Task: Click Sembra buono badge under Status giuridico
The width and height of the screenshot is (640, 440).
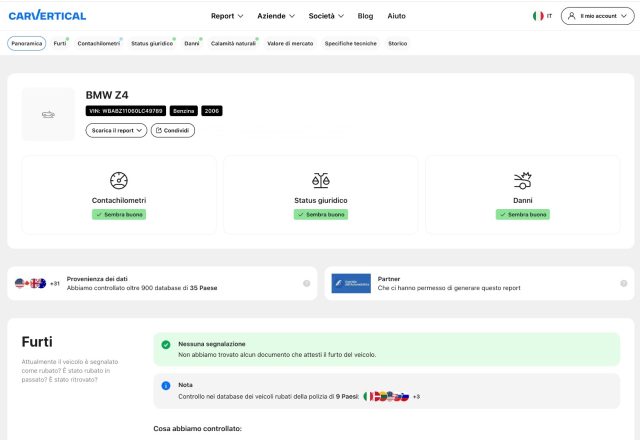Action: pyautogui.click(x=321, y=214)
